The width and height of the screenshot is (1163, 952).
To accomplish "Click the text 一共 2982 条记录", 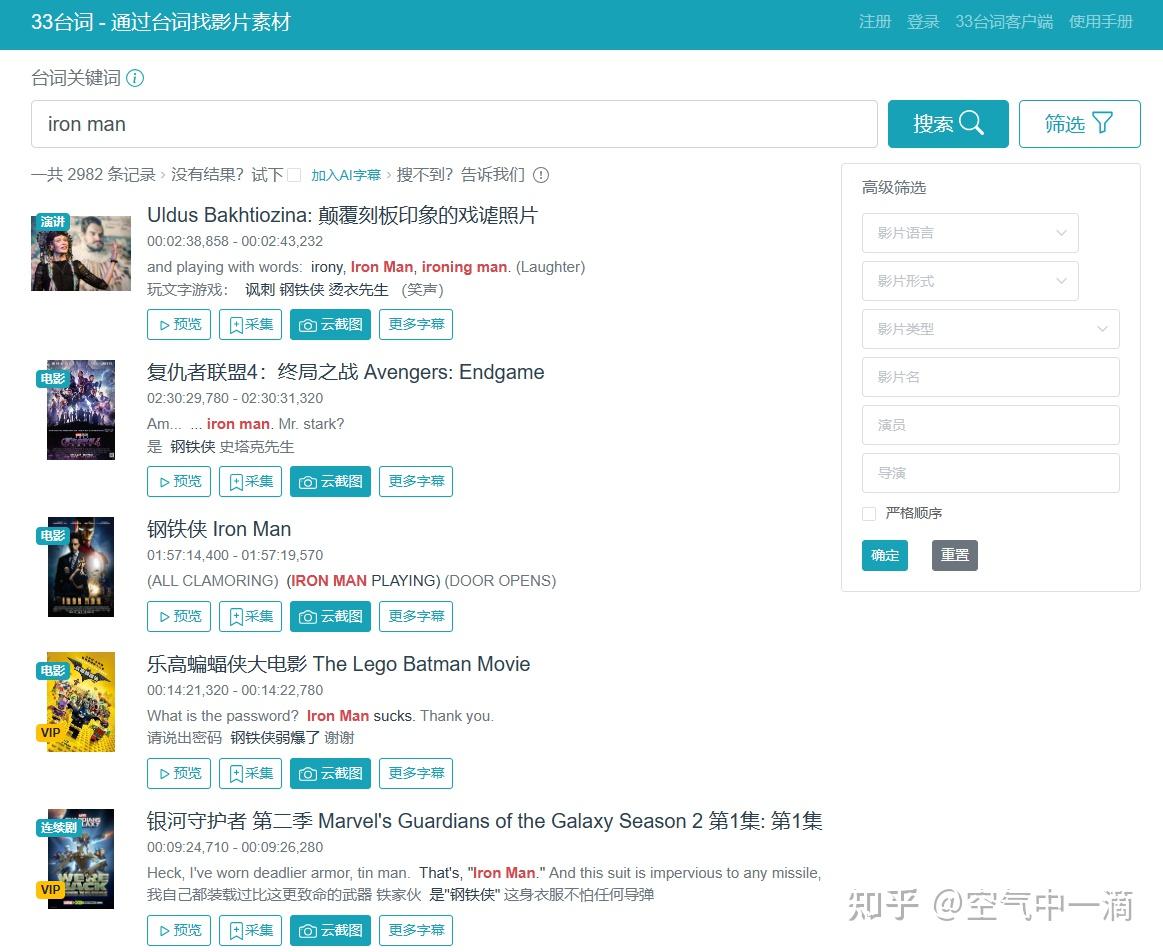I will click(93, 175).
